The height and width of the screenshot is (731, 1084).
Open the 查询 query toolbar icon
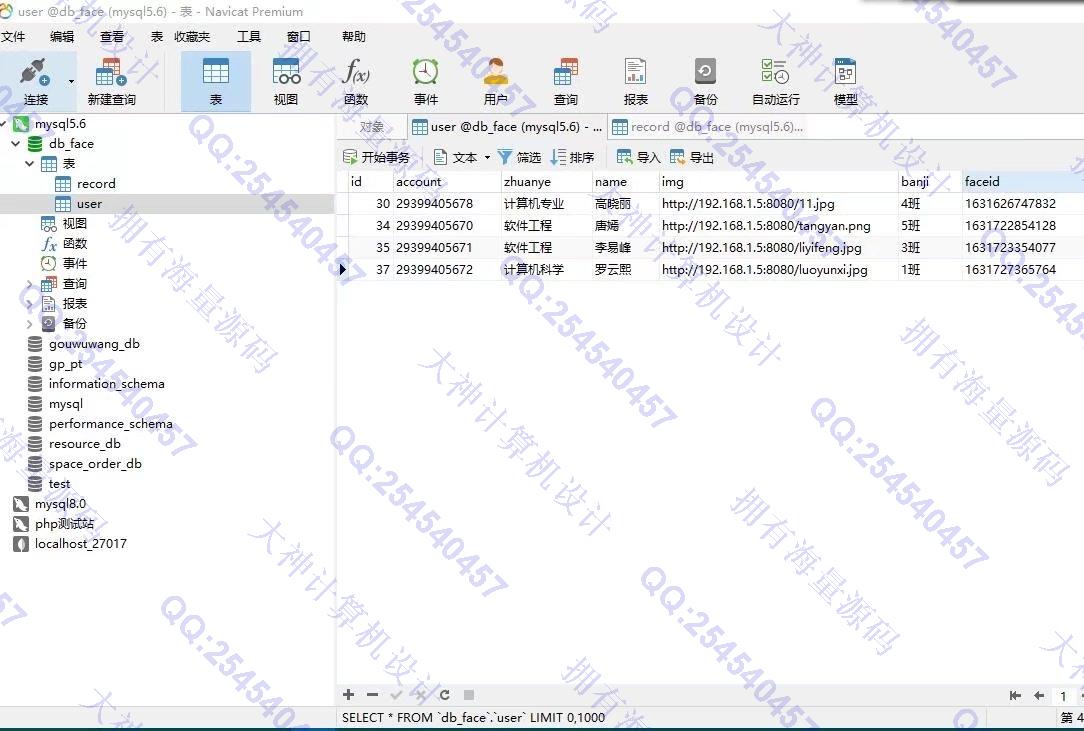(566, 81)
